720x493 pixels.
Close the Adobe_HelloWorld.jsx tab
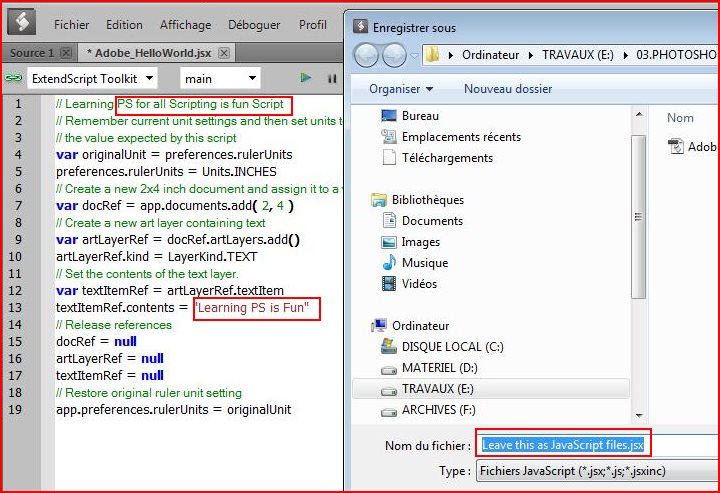pos(224,53)
